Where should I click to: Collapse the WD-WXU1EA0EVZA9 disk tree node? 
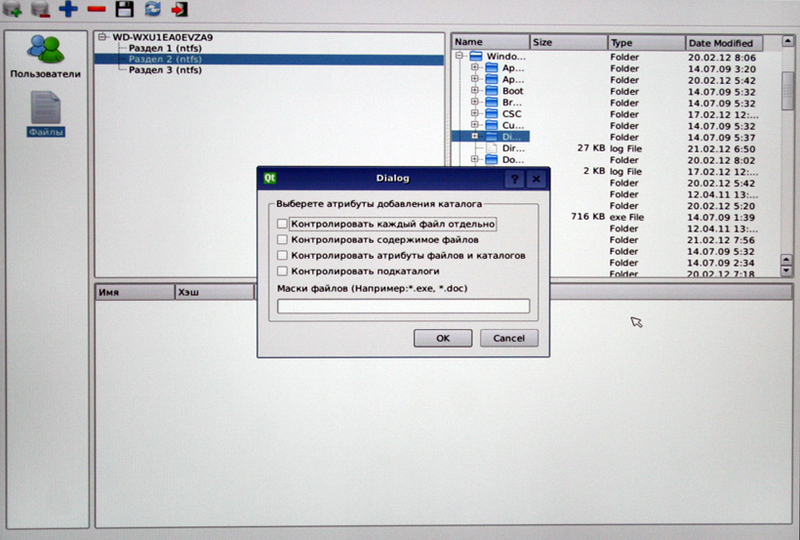coord(103,37)
